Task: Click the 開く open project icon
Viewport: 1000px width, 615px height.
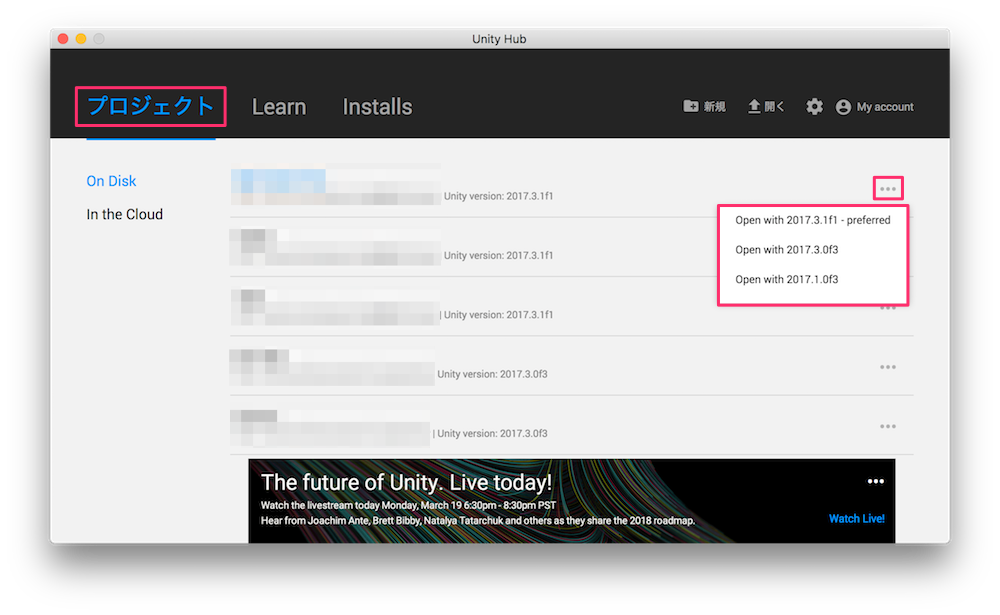Action: 754,107
